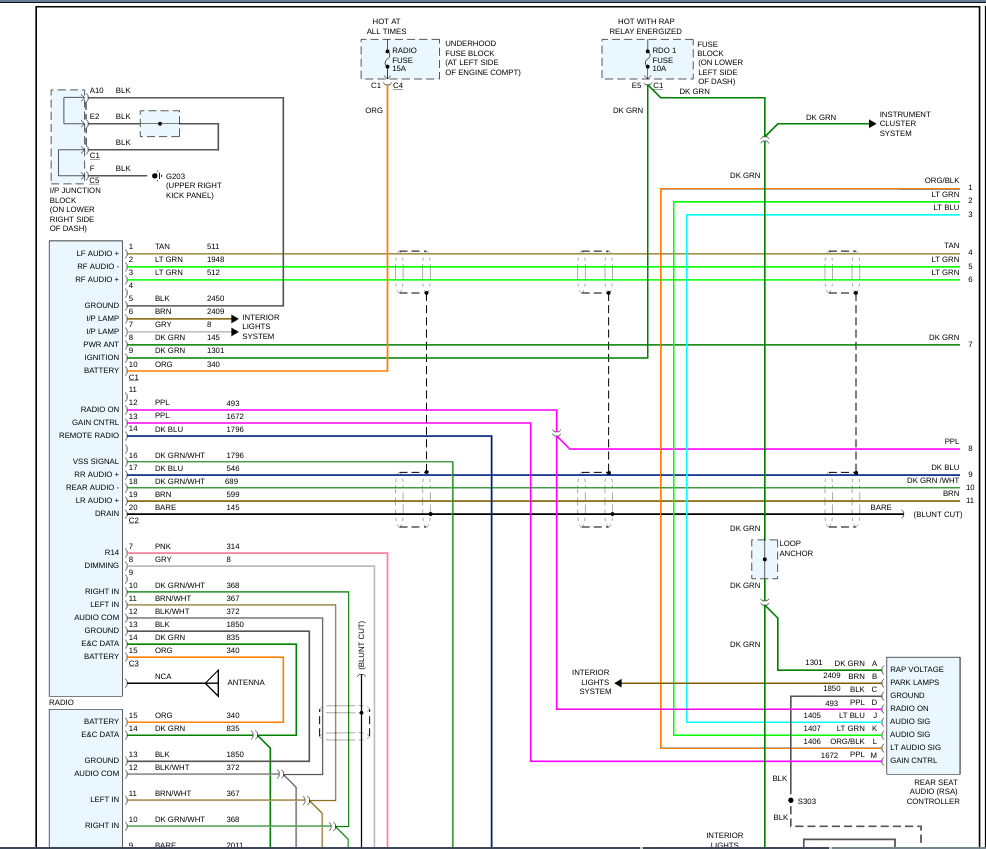The image size is (986, 849).
Task: Select the G203 ground point symbol
Action: click(156, 175)
